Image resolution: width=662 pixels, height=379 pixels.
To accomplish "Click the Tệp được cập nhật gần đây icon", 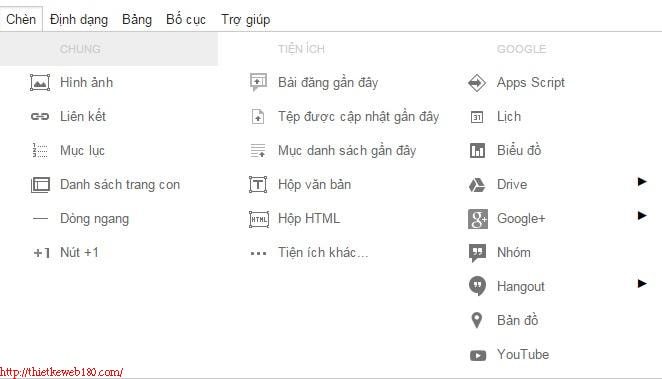I will click(x=258, y=116).
